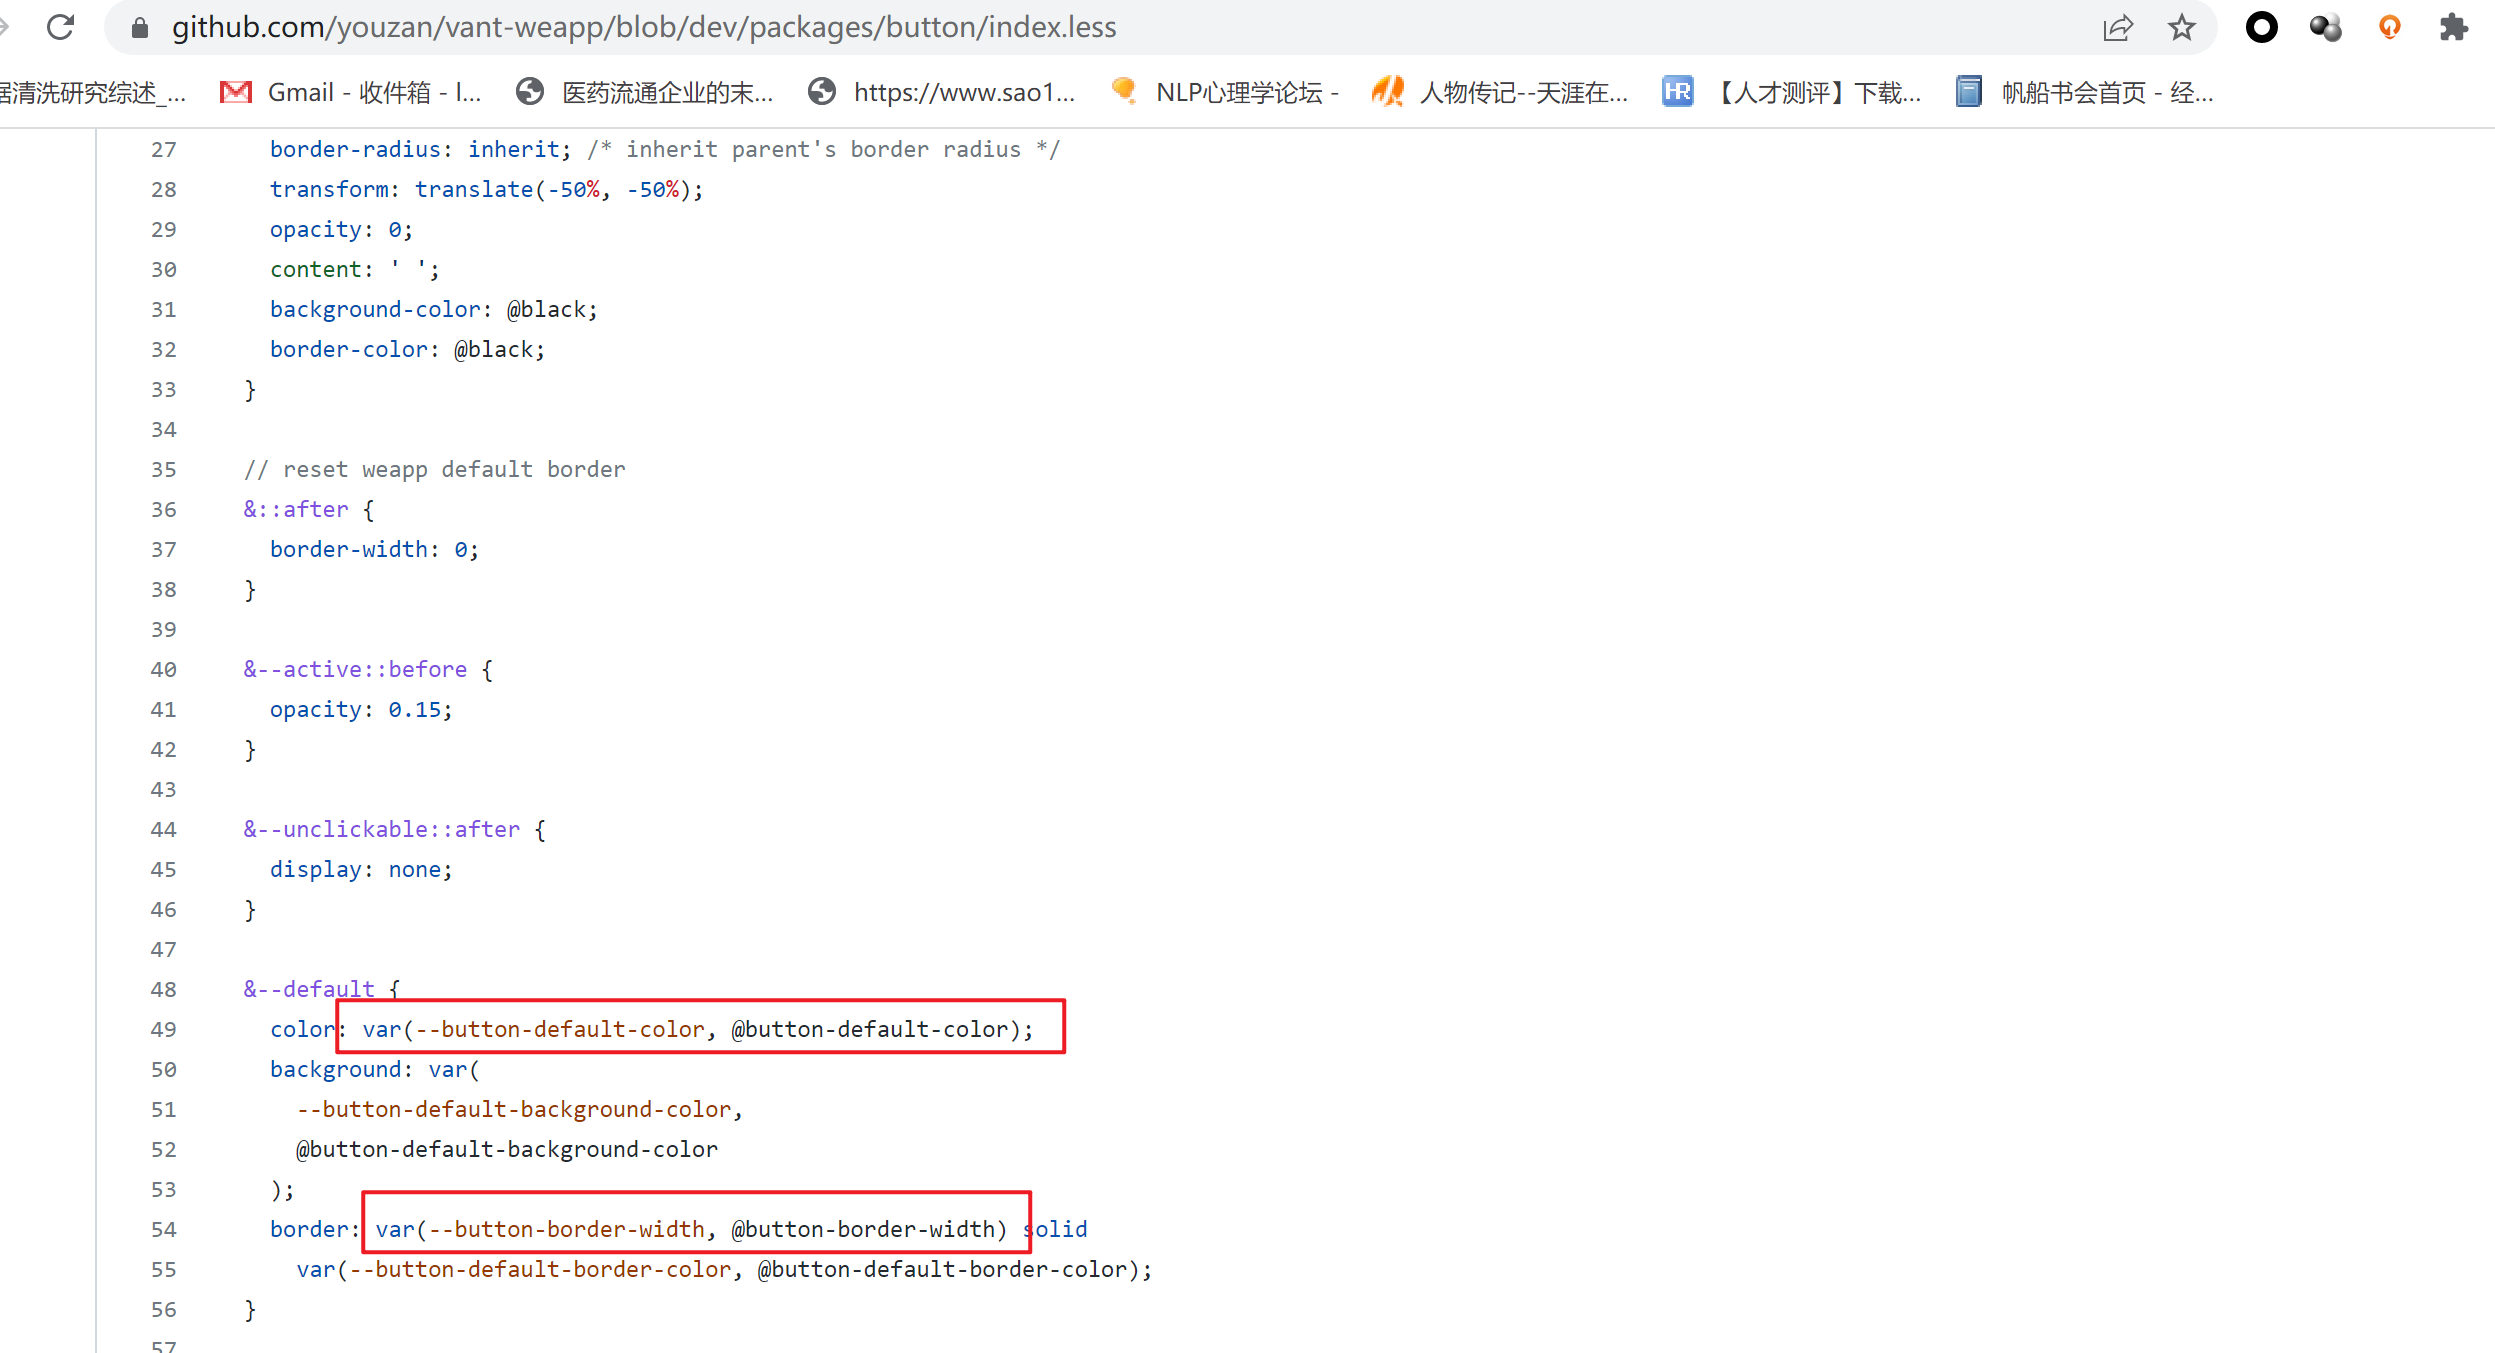Viewport: 2495px width, 1353px height.
Task: Bookmark page with the star icon
Action: coord(2181,27)
